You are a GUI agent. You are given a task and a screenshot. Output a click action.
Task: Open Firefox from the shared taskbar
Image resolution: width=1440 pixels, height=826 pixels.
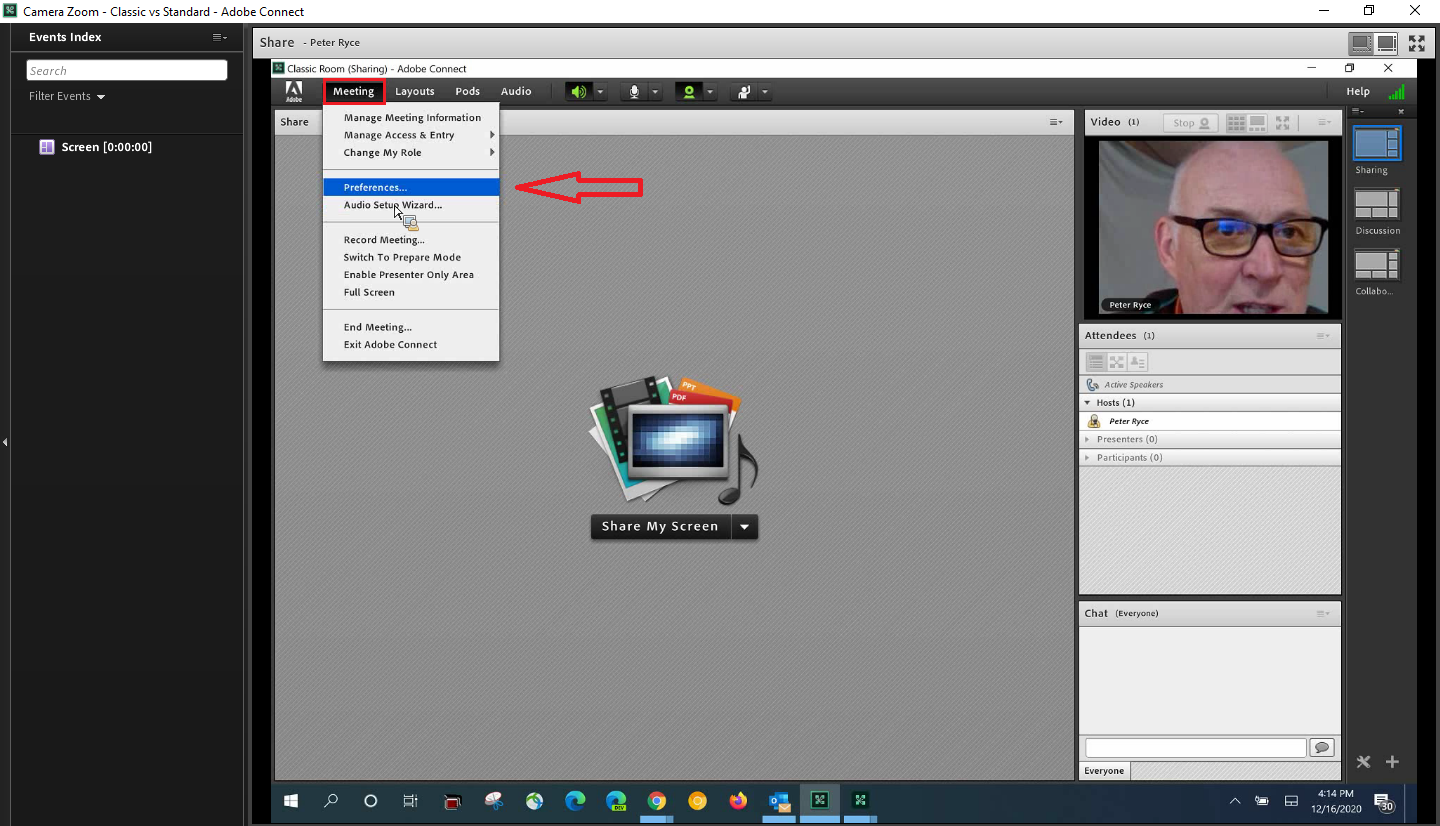738,801
